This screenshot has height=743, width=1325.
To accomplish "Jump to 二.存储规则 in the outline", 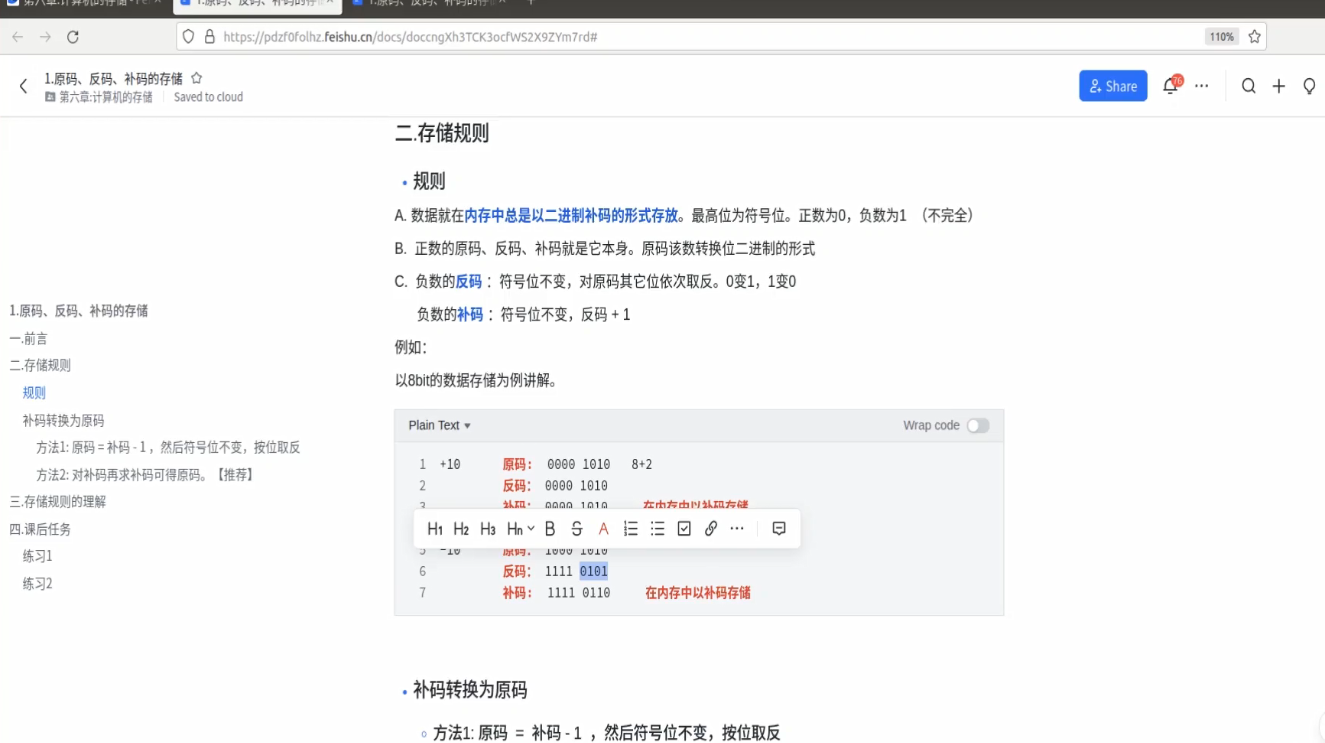I will point(40,365).
